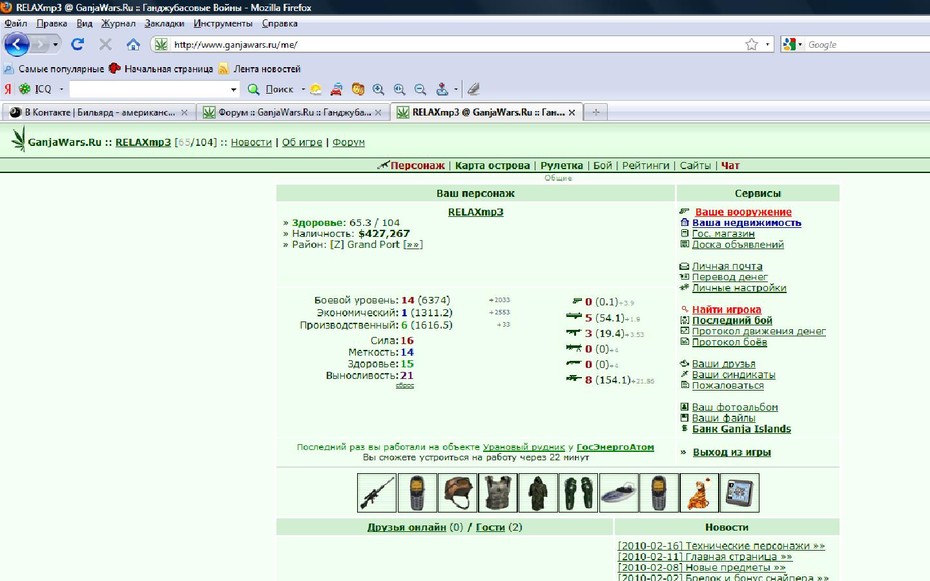Open the Файл menu
The height and width of the screenshot is (581, 930).
15,24
